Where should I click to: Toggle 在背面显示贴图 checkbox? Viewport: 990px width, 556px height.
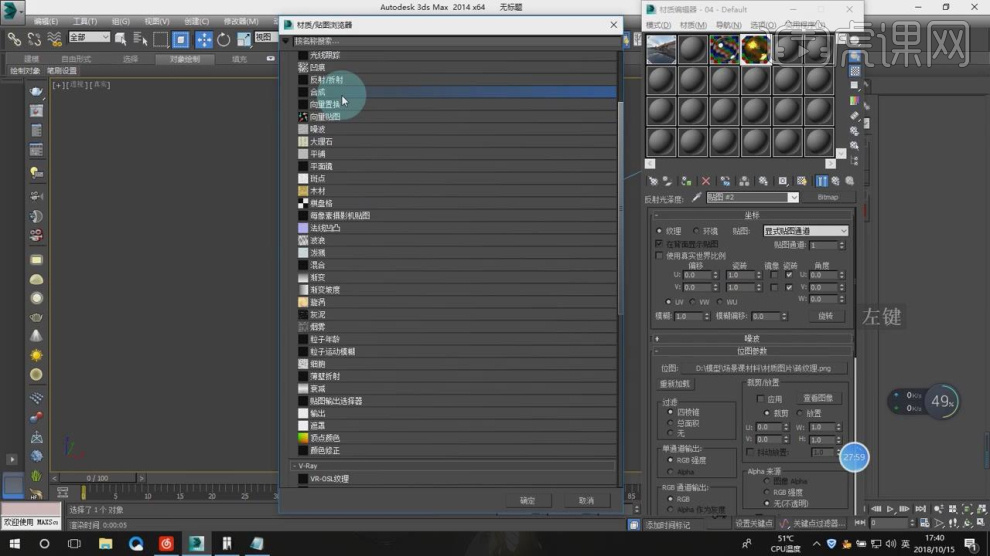[659, 244]
